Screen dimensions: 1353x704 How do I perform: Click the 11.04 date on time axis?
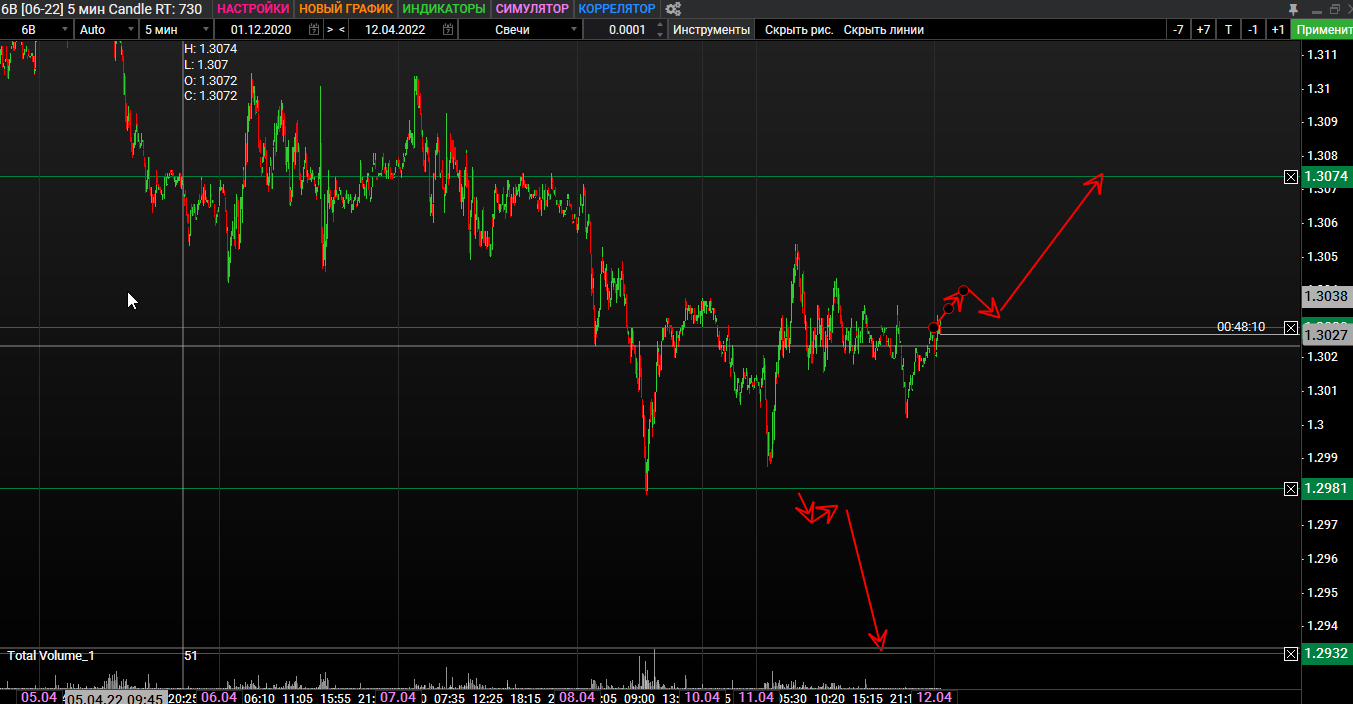[756, 697]
